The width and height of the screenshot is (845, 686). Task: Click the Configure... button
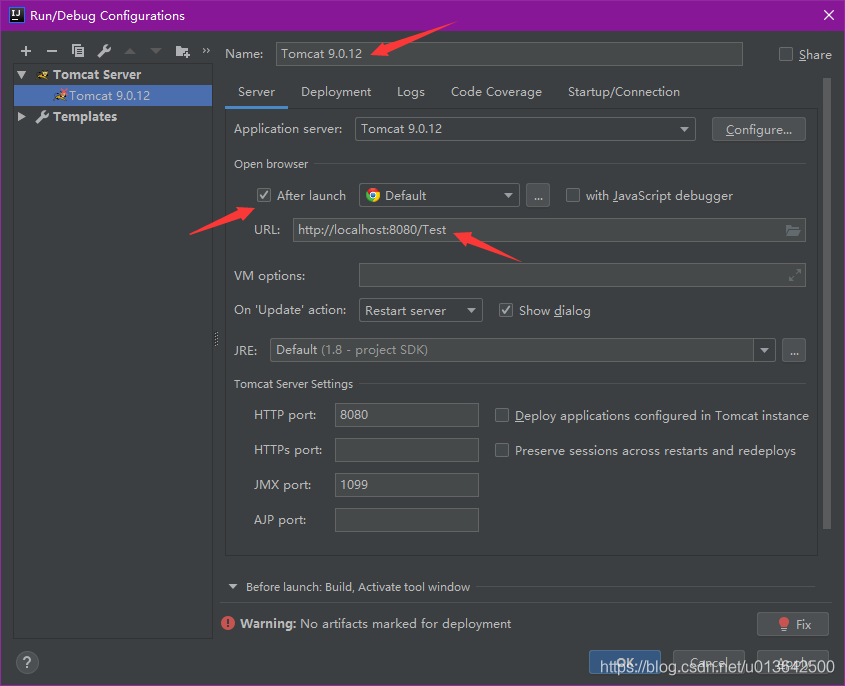(x=758, y=129)
